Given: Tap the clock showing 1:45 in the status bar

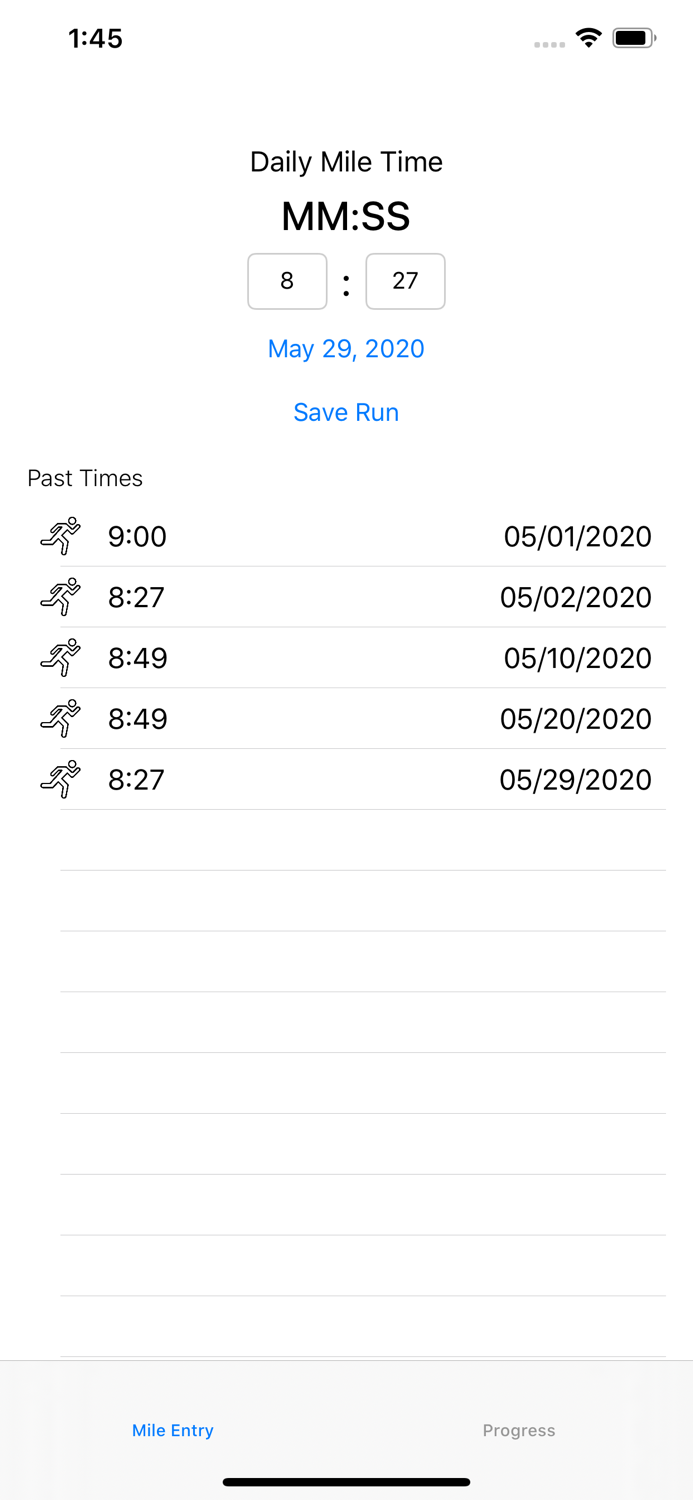Looking at the screenshot, I should (96, 38).
